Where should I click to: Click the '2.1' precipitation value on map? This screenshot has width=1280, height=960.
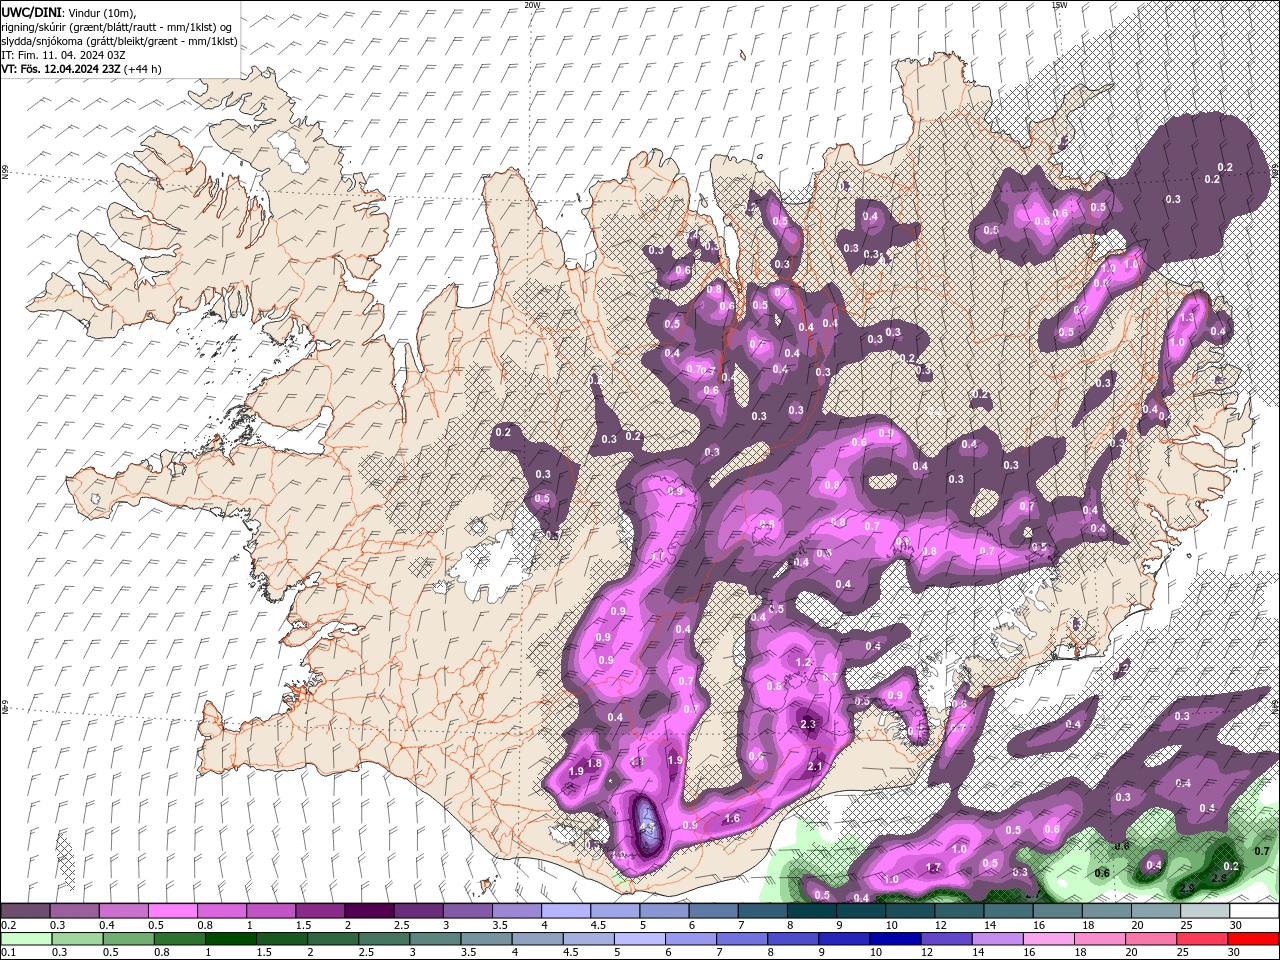click(814, 766)
